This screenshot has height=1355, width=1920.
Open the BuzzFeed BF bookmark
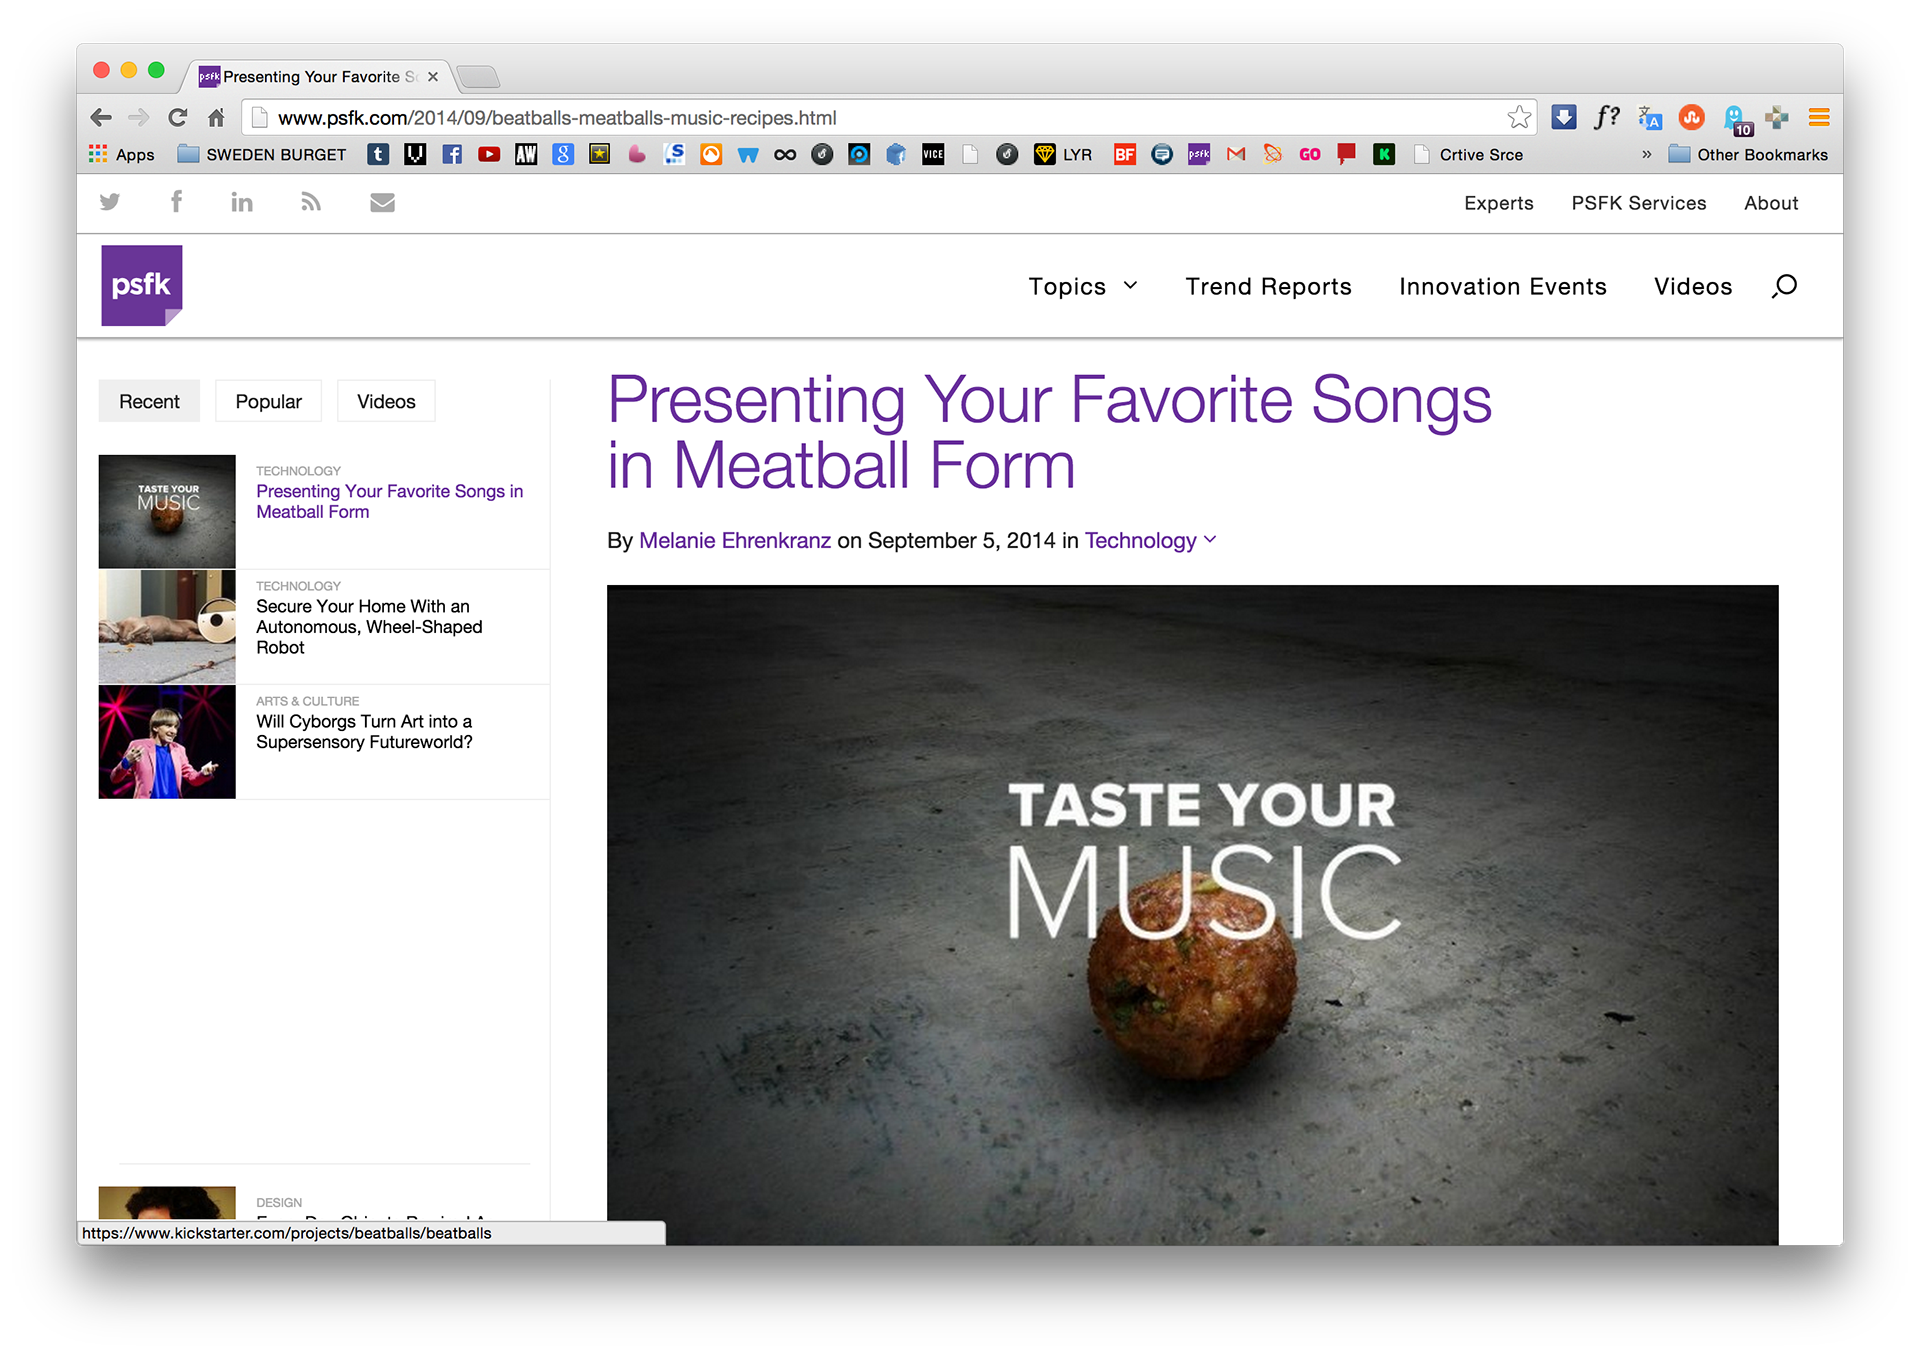[1125, 154]
